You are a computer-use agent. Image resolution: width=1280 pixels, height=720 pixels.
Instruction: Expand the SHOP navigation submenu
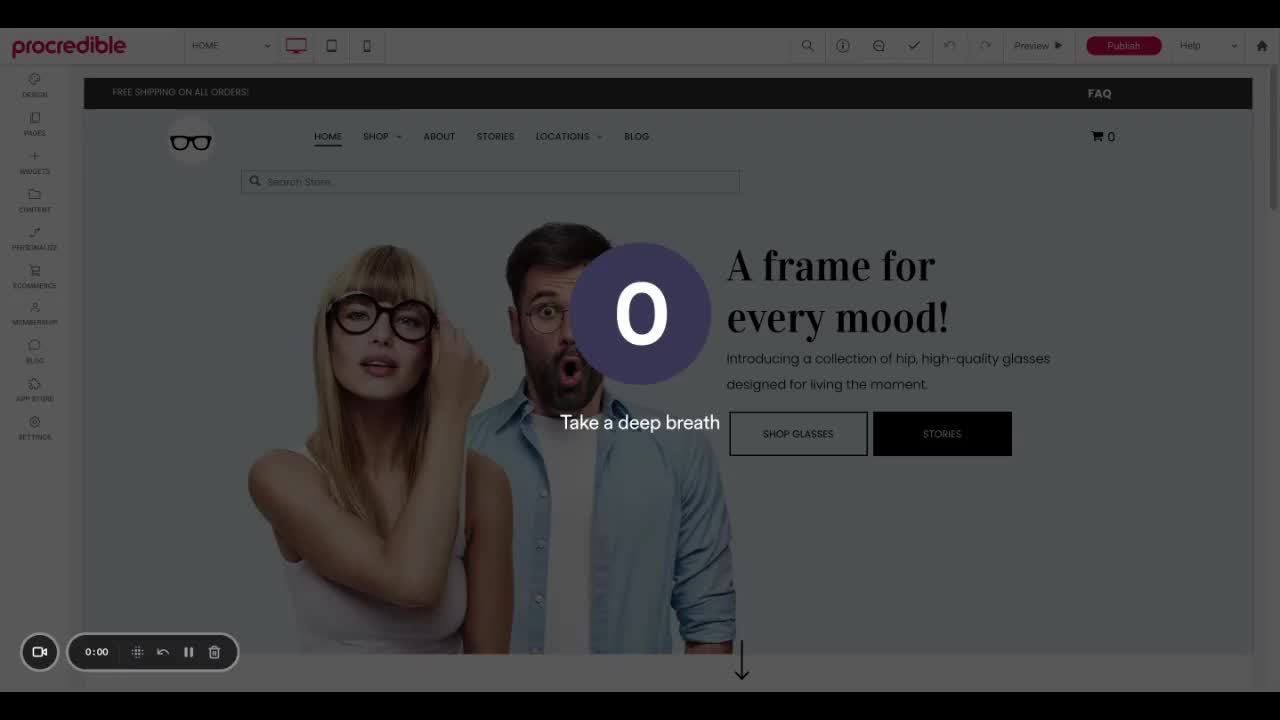point(382,136)
